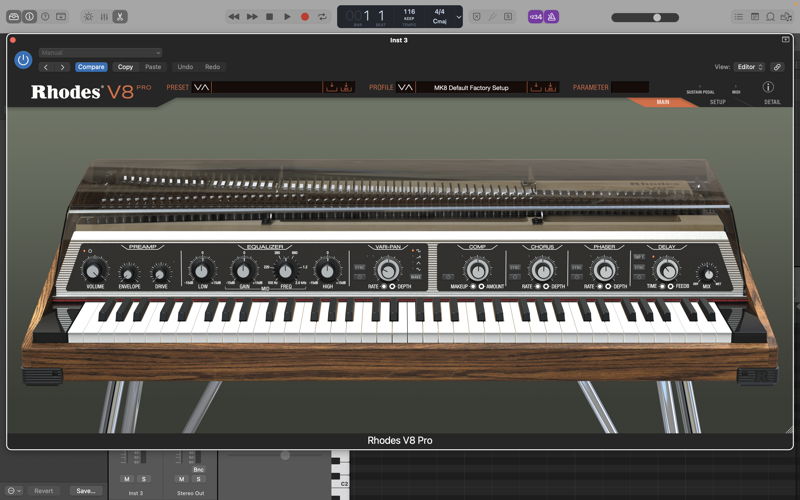The width and height of the screenshot is (800, 500).
Task: Mute the Inst 3 channel strip
Action: [x=127, y=479]
